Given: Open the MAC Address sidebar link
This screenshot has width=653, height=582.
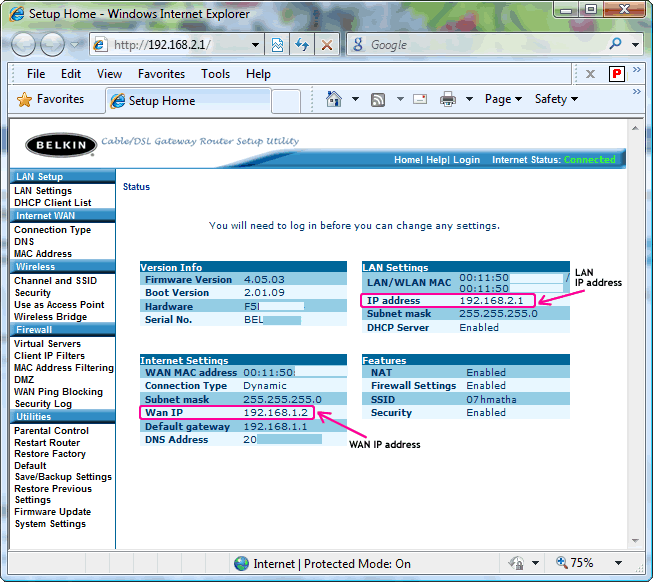Looking at the screenshot, I should click(x=43, y=254).
